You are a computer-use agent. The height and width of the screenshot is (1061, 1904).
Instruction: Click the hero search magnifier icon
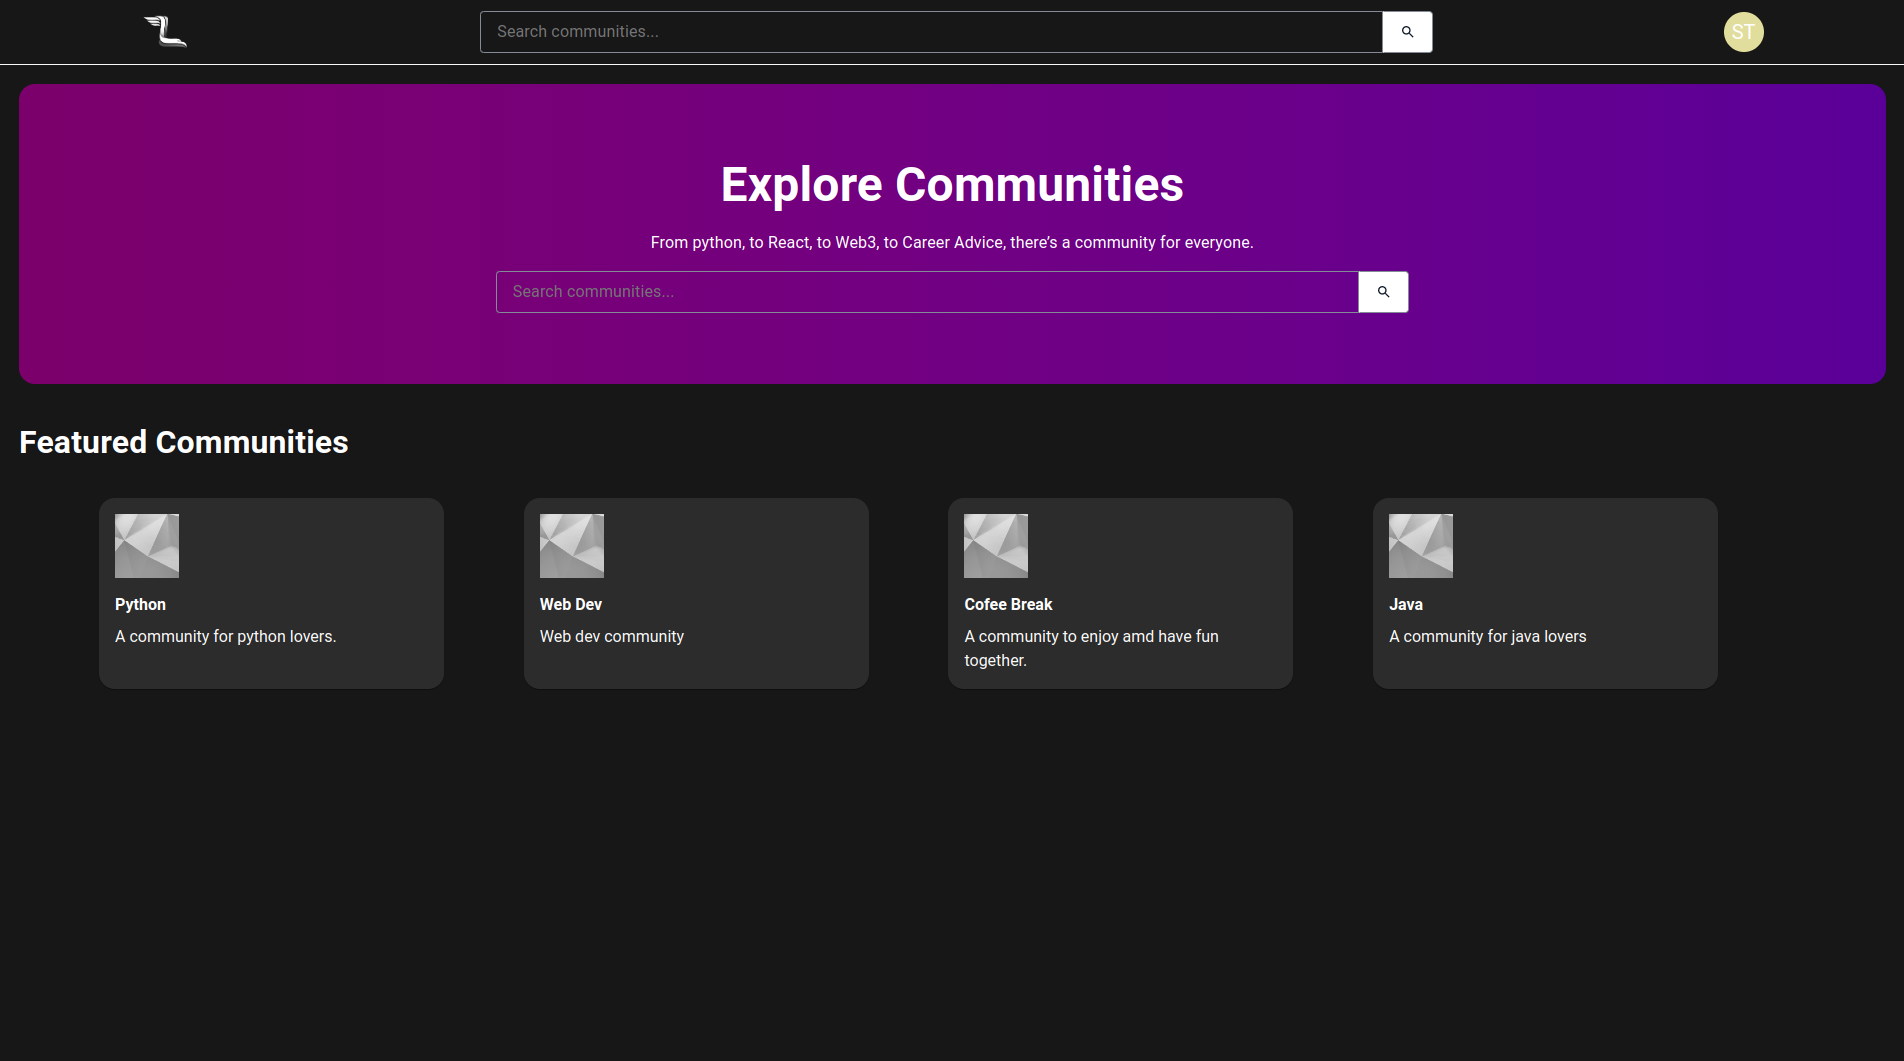click(x=1383, y=291)
